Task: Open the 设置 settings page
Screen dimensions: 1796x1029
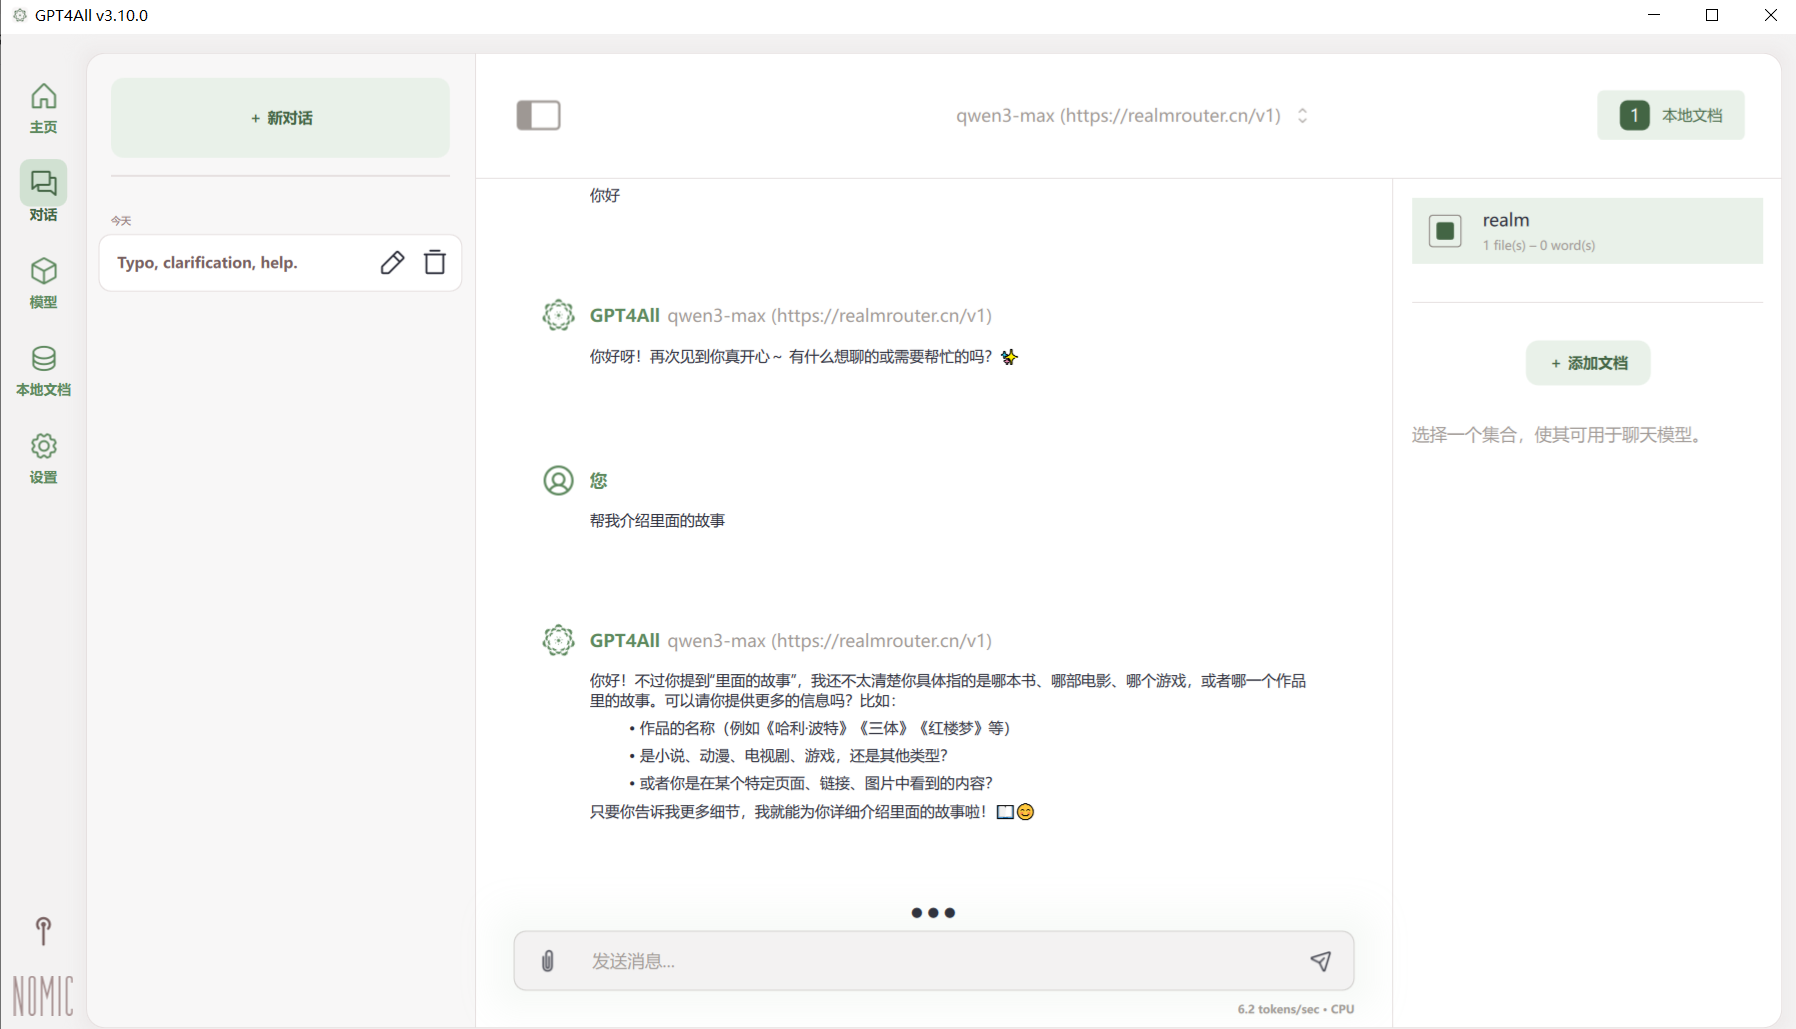Action: 43,458
